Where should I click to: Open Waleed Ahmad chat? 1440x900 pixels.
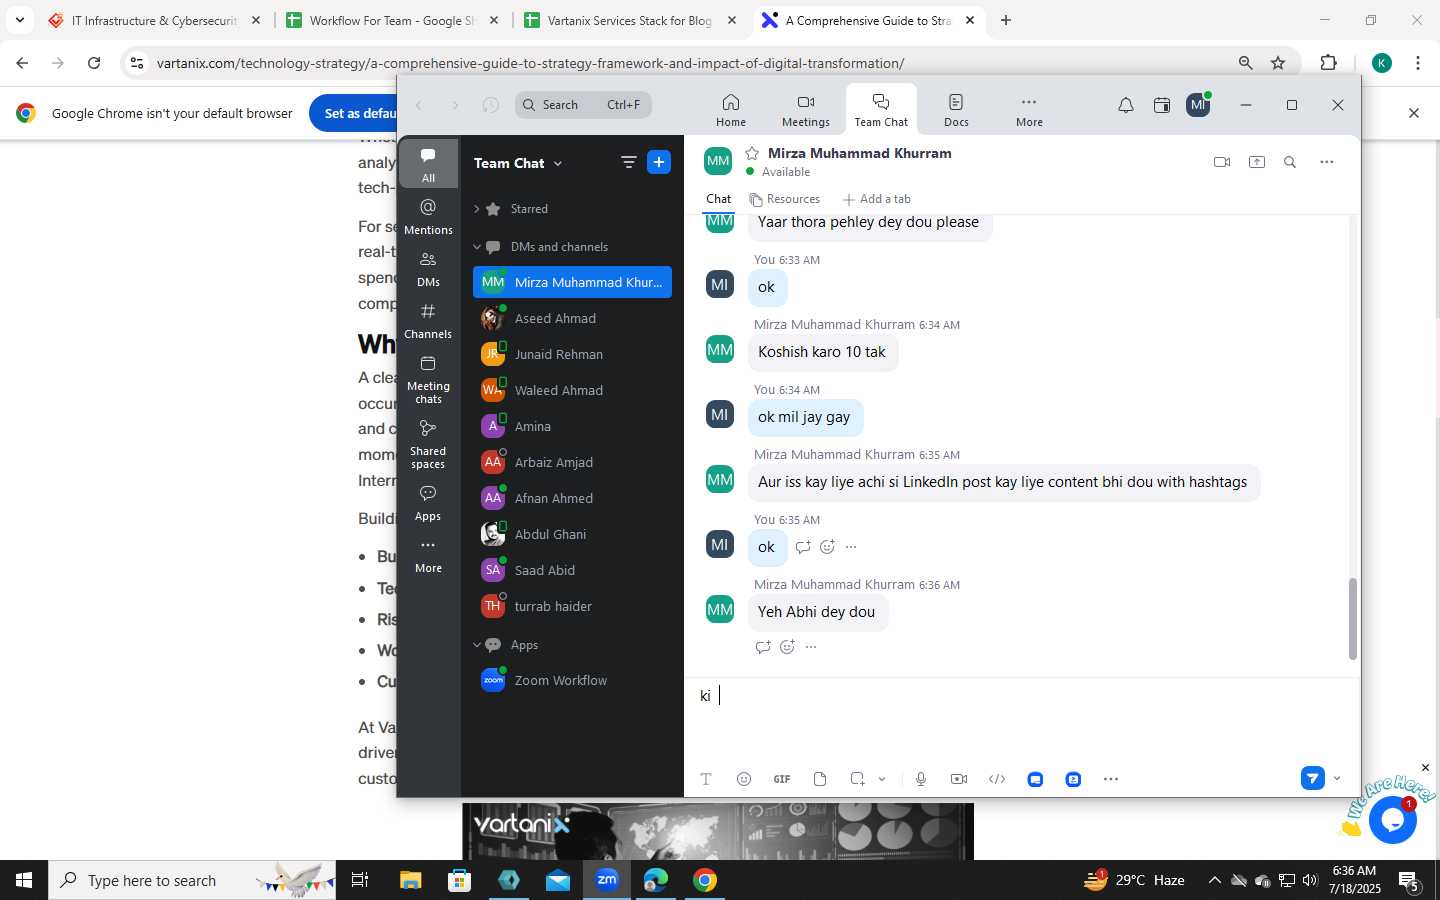[572, 390]
